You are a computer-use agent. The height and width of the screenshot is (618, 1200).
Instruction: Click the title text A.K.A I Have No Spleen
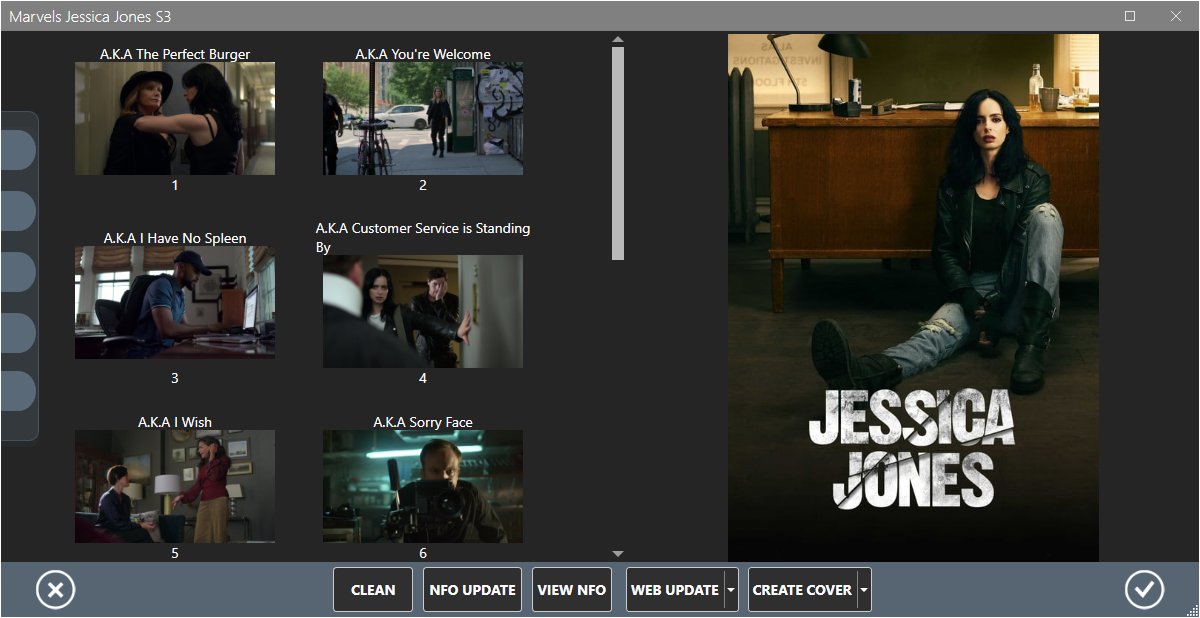click(175, 238)
